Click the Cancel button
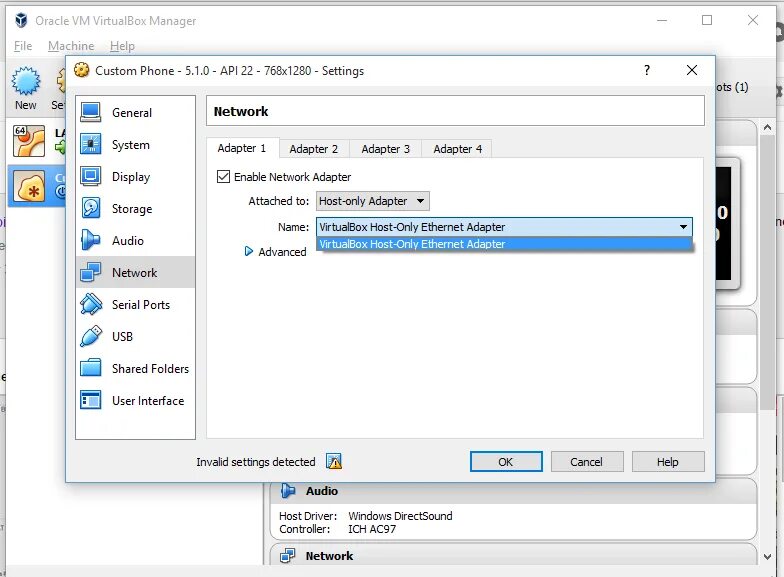Screen dimensions: 784x577 pyautogui.click(x=587, y=462)
